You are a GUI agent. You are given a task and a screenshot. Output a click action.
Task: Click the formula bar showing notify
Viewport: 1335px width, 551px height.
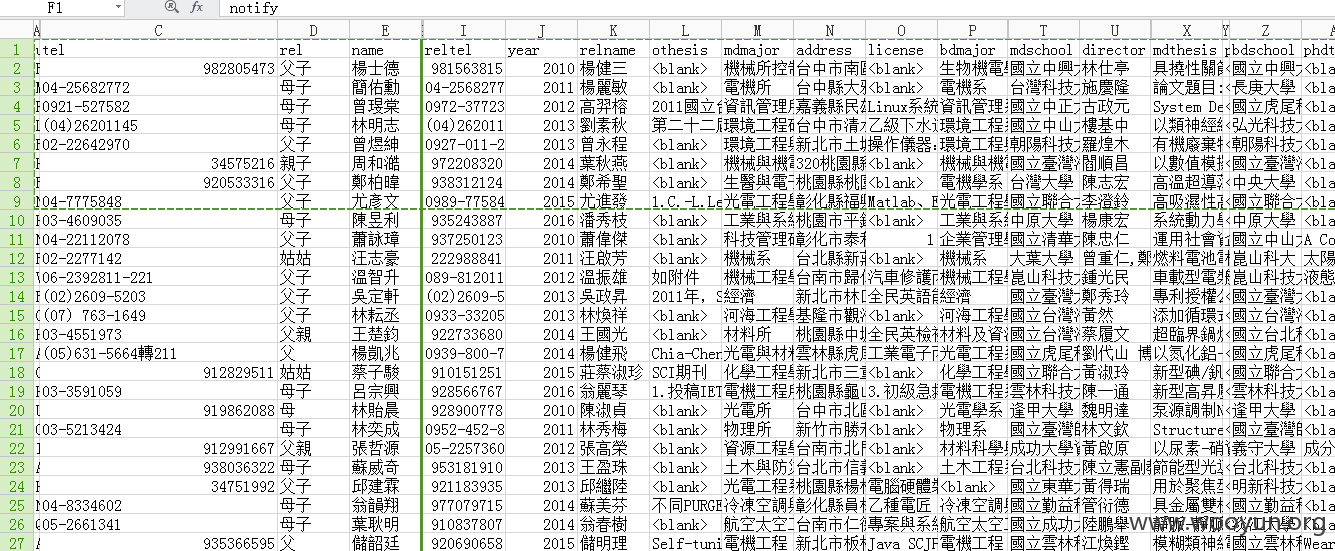tap(778, 7)
